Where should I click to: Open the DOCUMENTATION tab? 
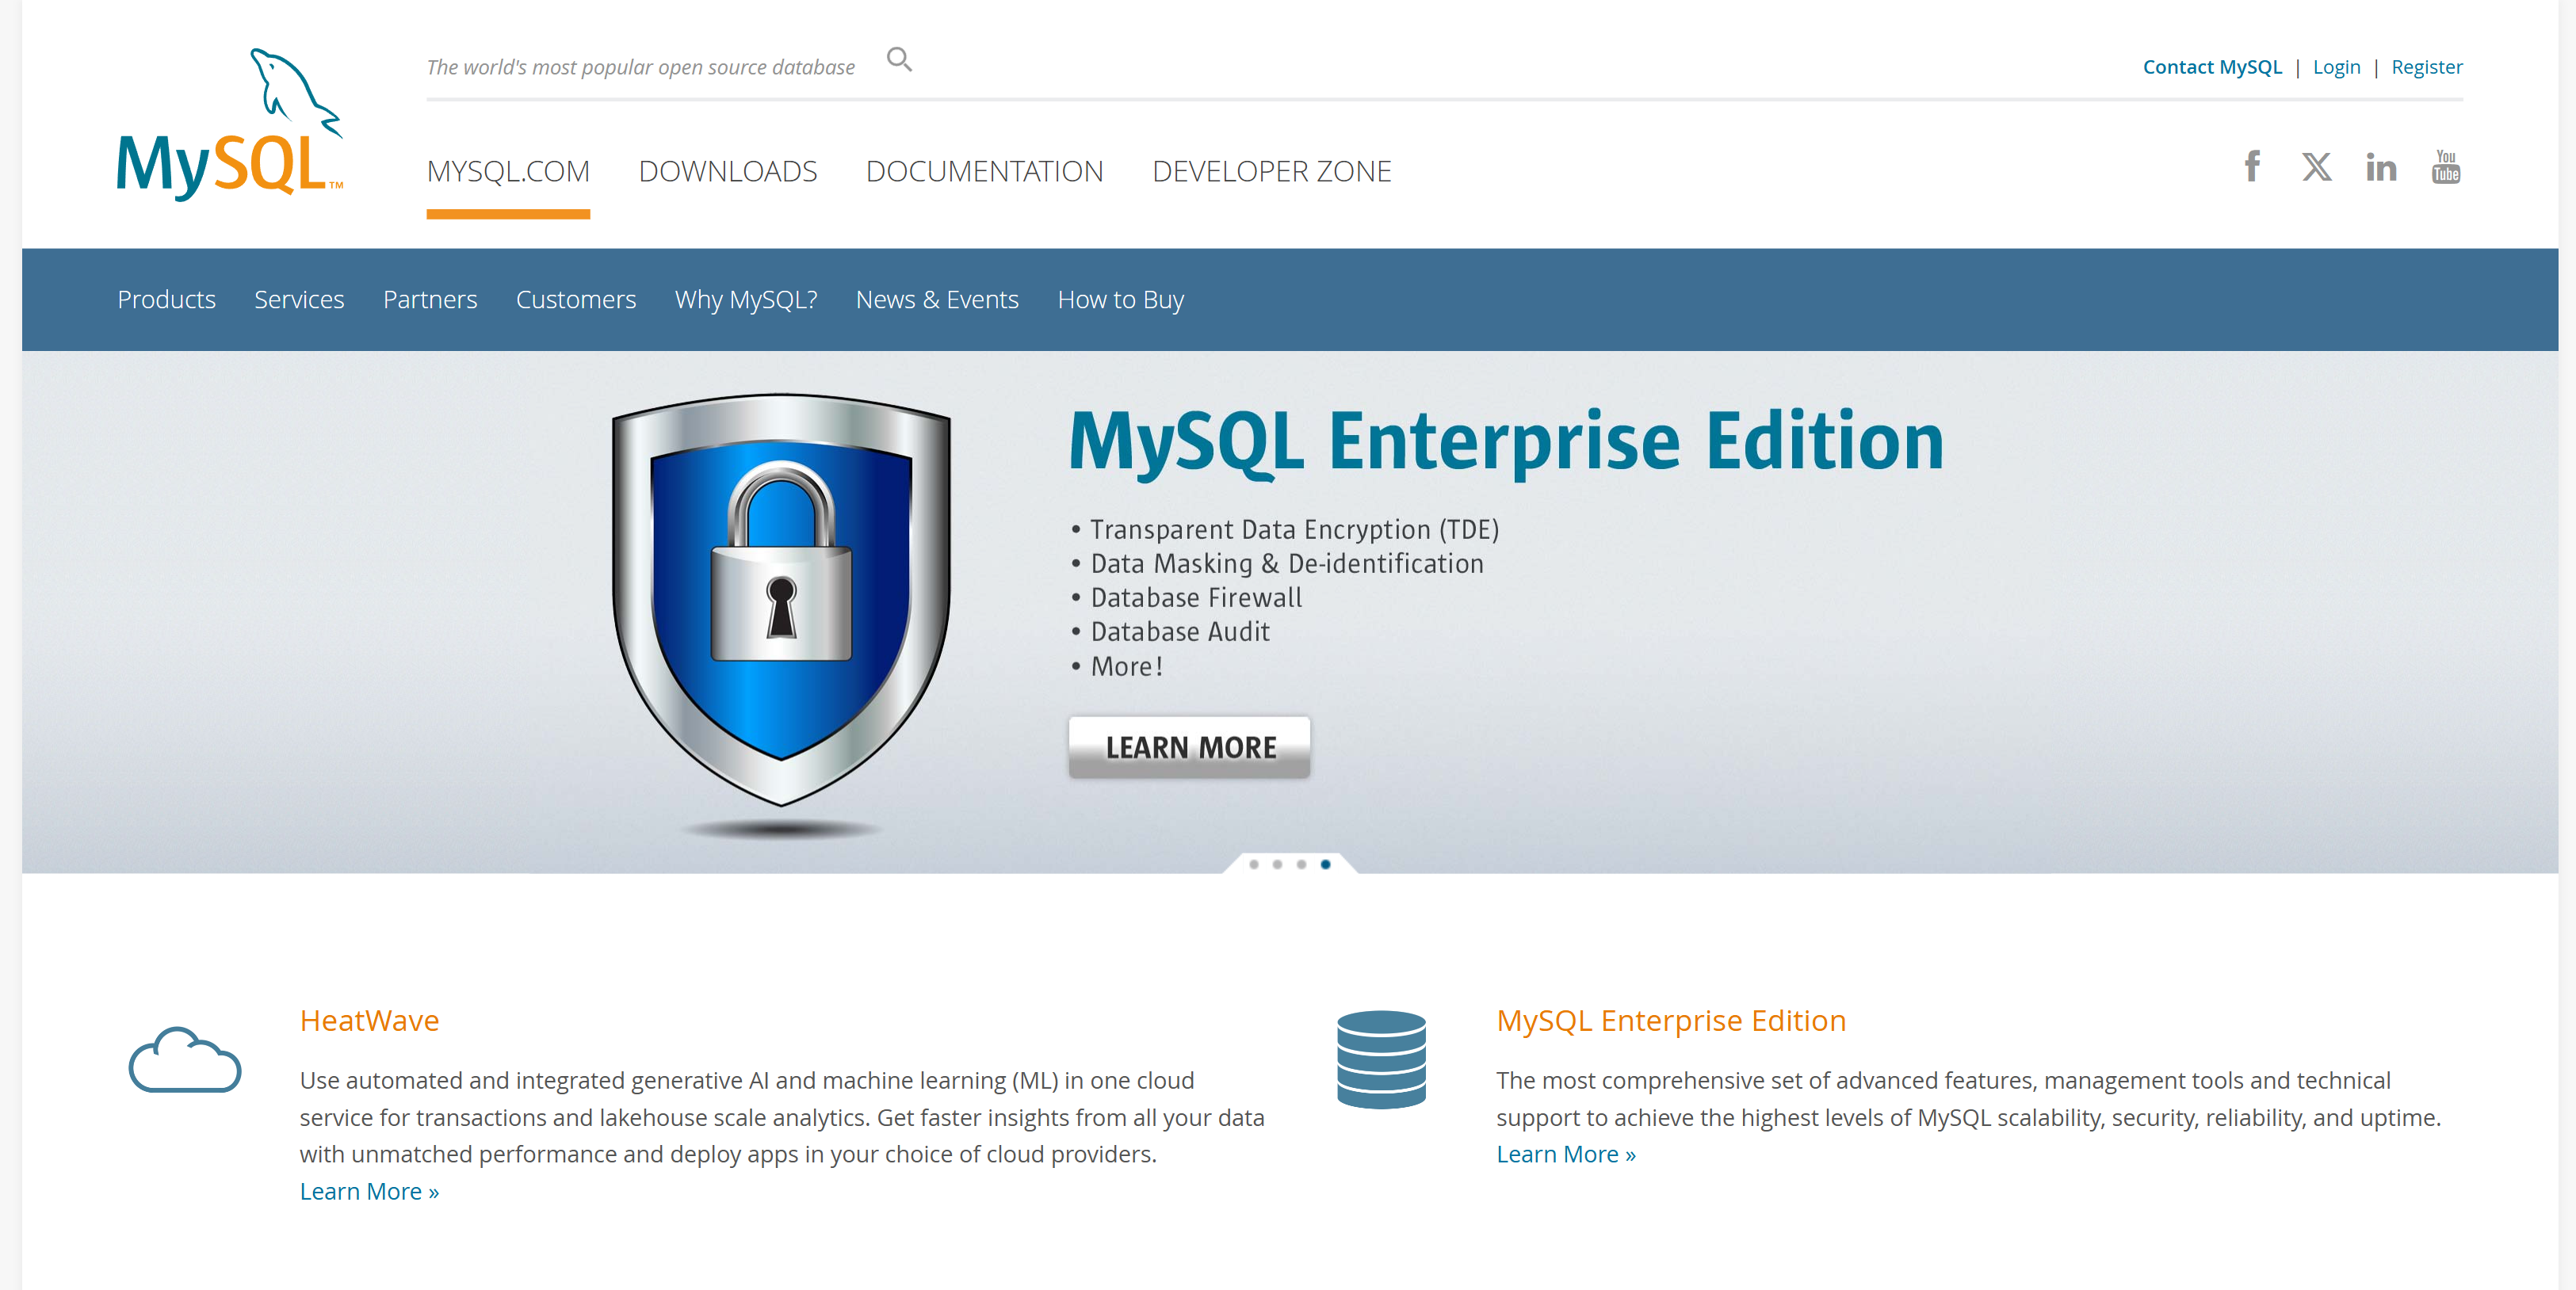click(985, 171)
